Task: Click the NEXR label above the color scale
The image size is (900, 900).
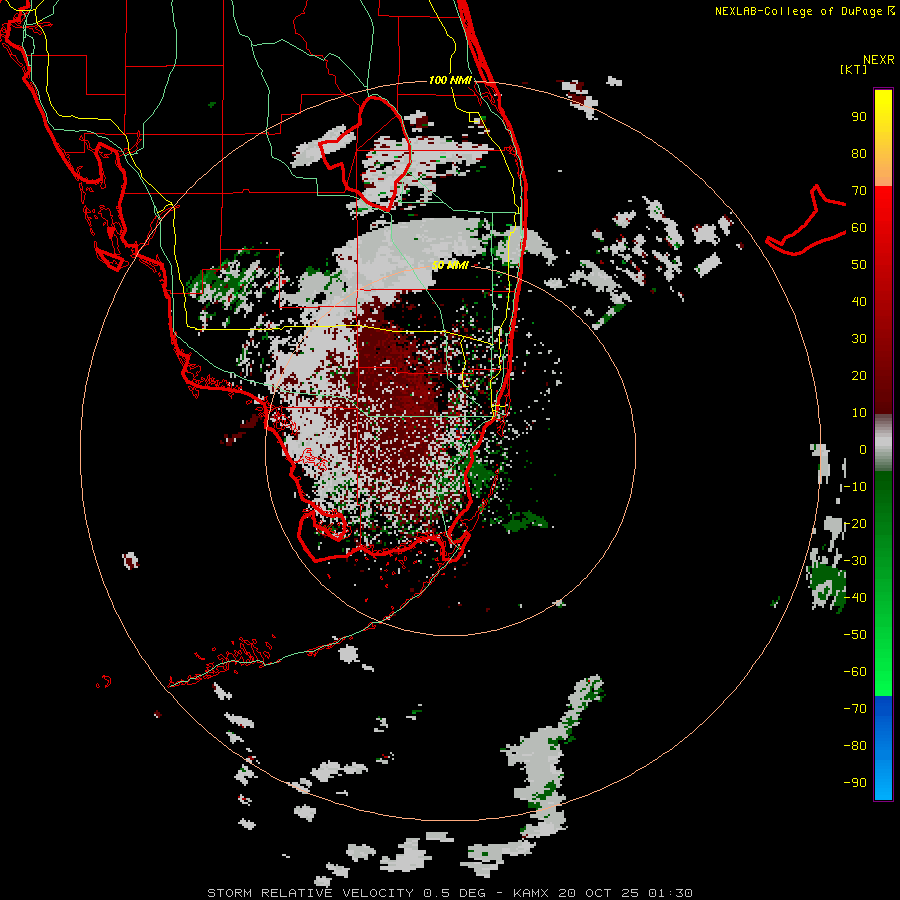Action: [x=879, y=60]
